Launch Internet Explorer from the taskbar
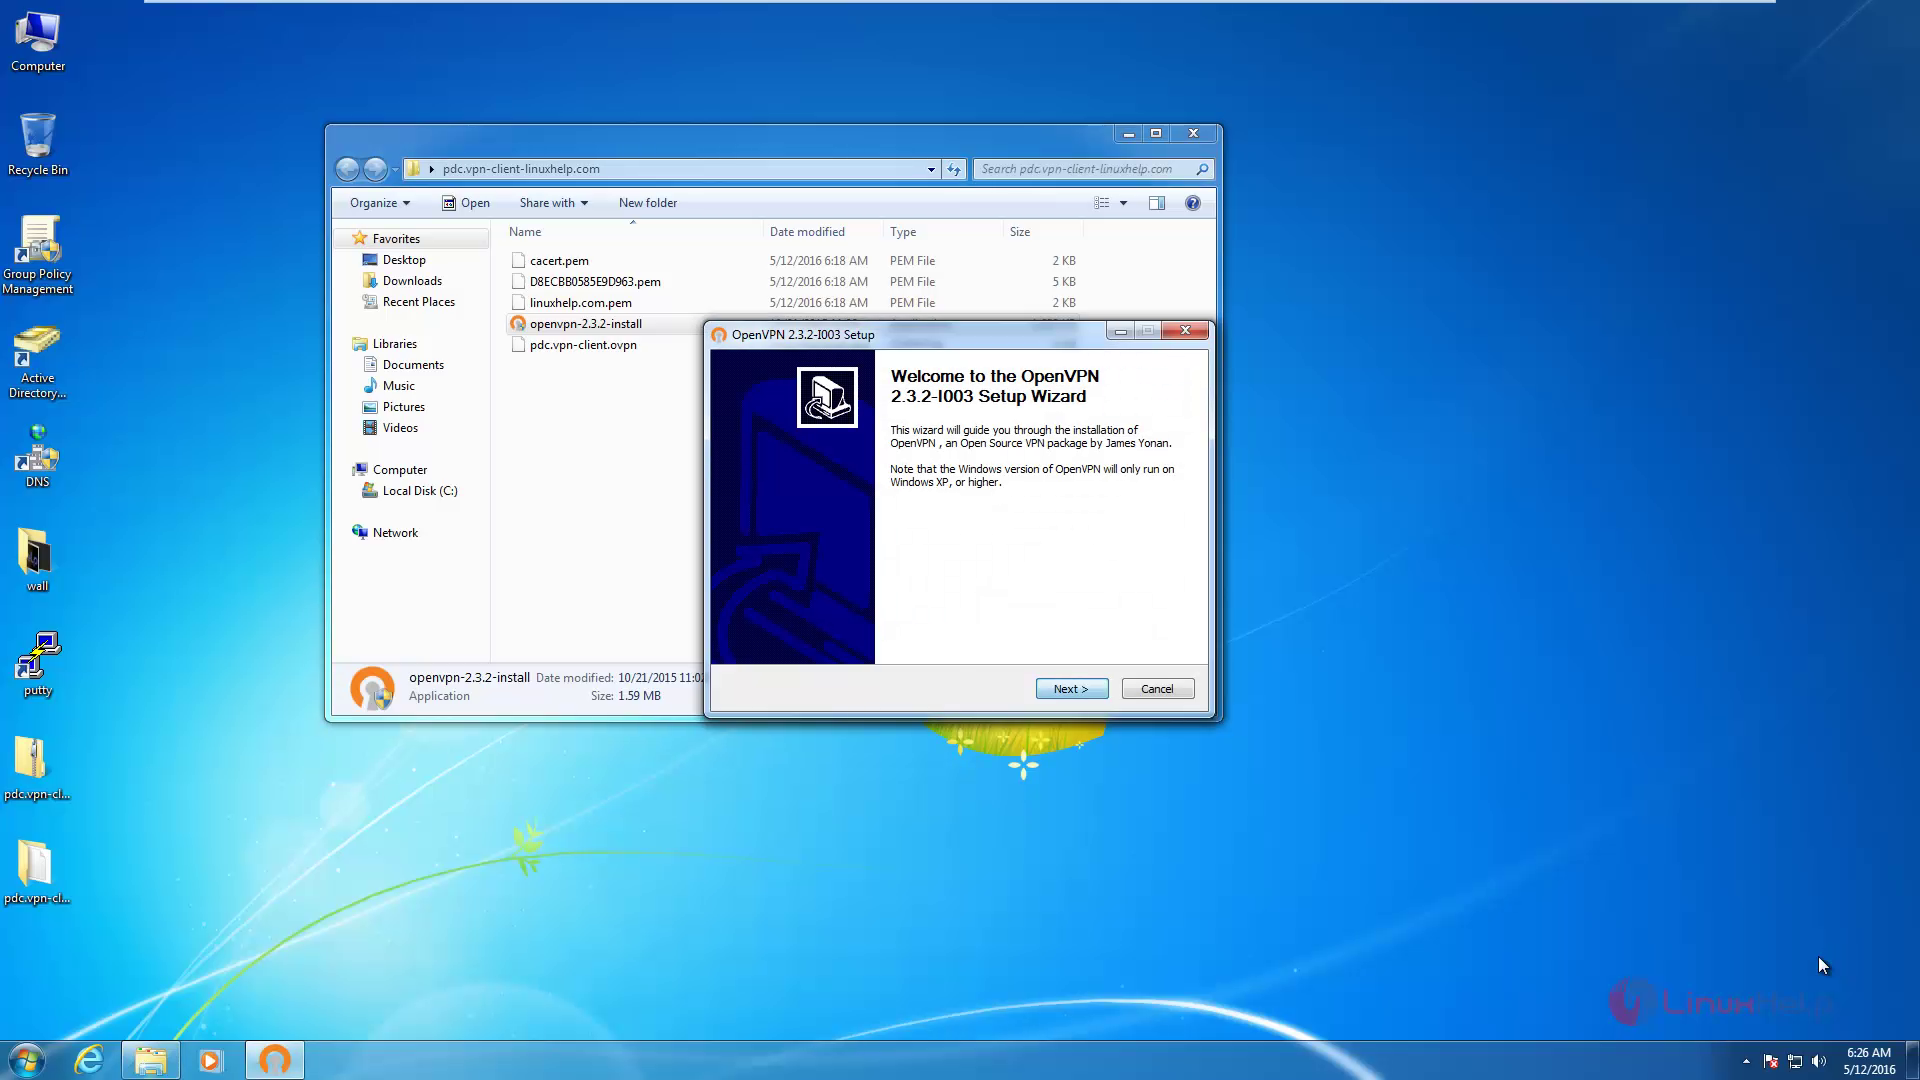This screenshot has height=1080, width=1920. [x=89, y=1060]
